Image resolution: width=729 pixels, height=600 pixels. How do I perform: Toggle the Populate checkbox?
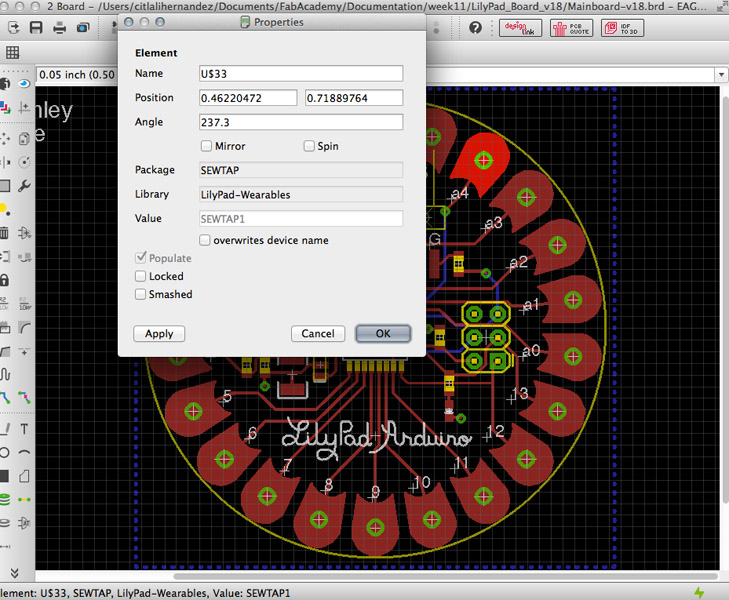pos(140,257)
